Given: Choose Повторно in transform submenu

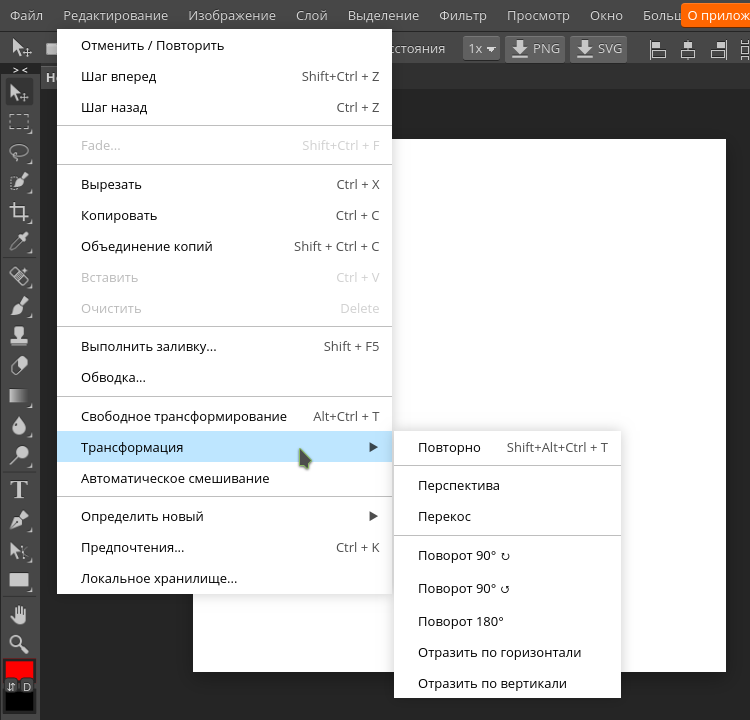Looking at the screenshot, I should click(x=507, y=448).
